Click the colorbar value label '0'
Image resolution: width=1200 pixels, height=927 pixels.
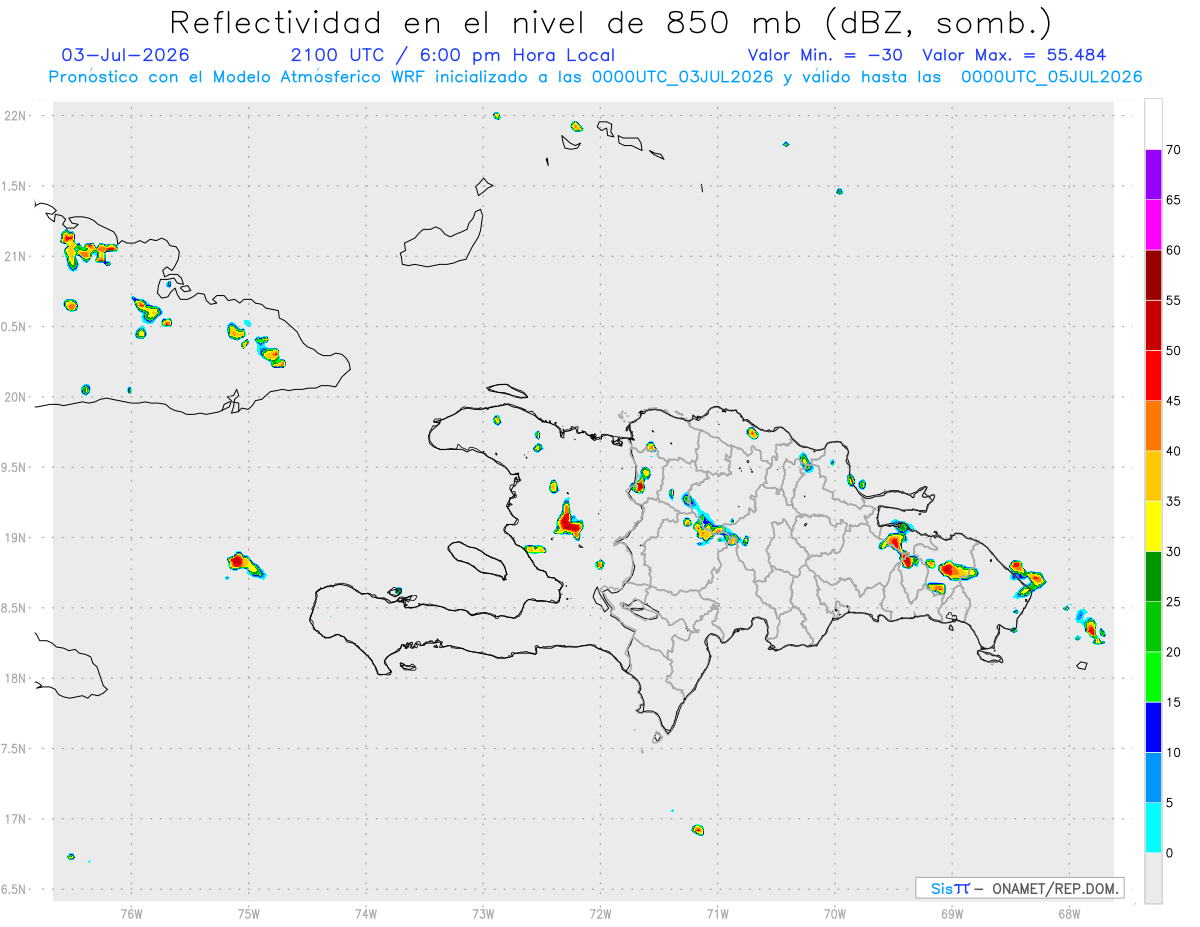[x=1170, y=853]
